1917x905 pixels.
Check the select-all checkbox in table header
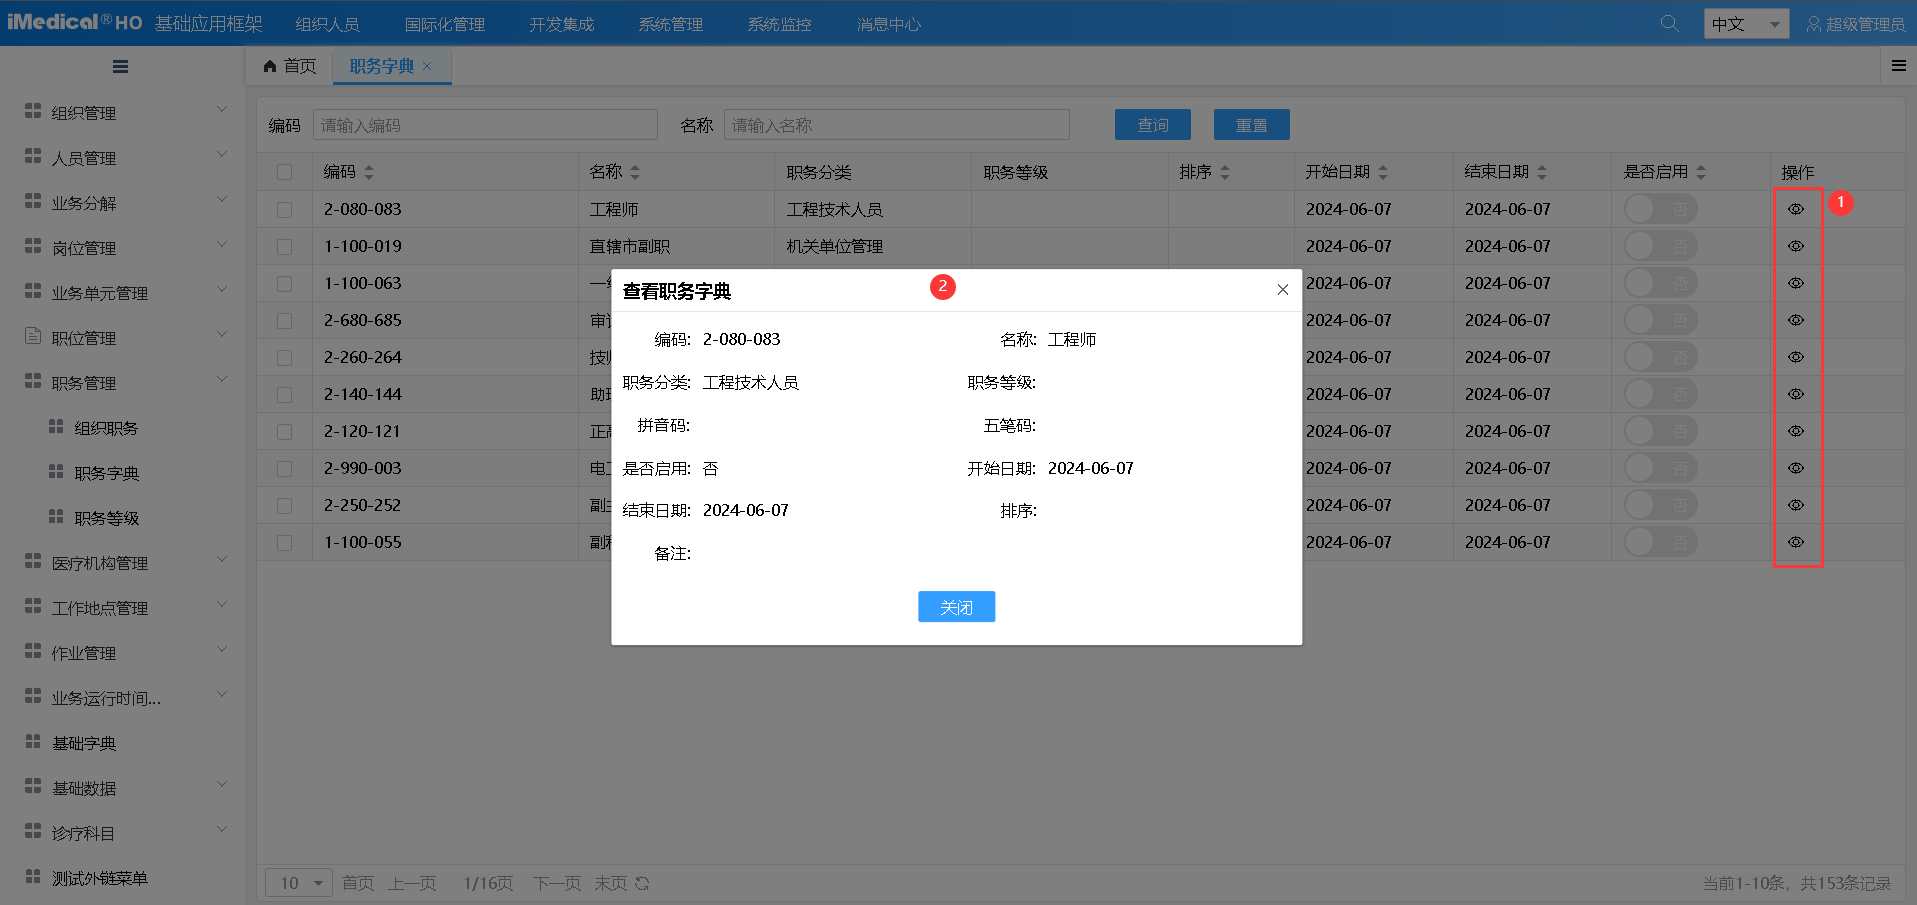[x=285, y=172]
